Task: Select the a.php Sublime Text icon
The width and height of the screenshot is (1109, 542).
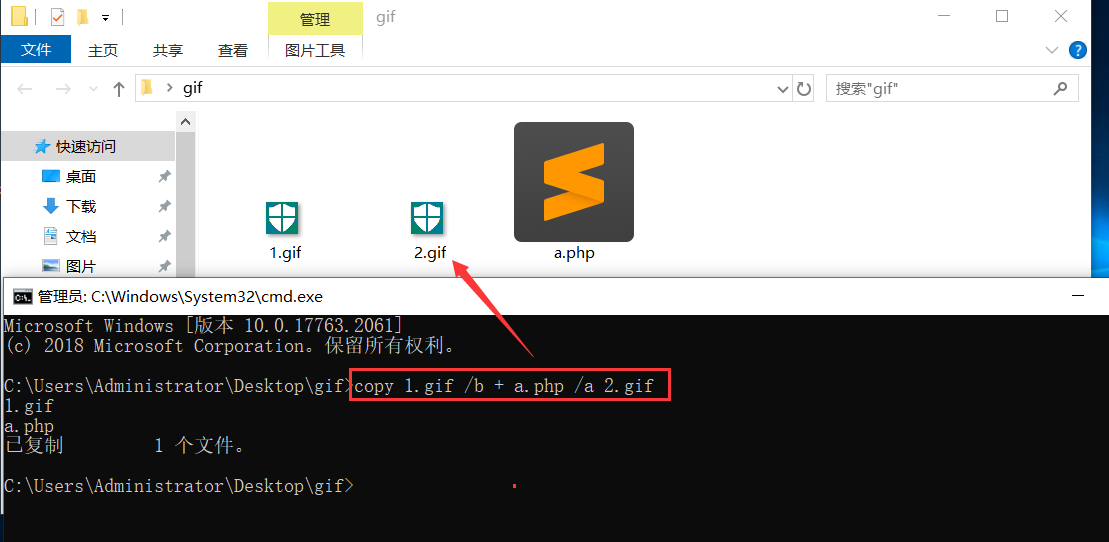Action: point(574,182)
